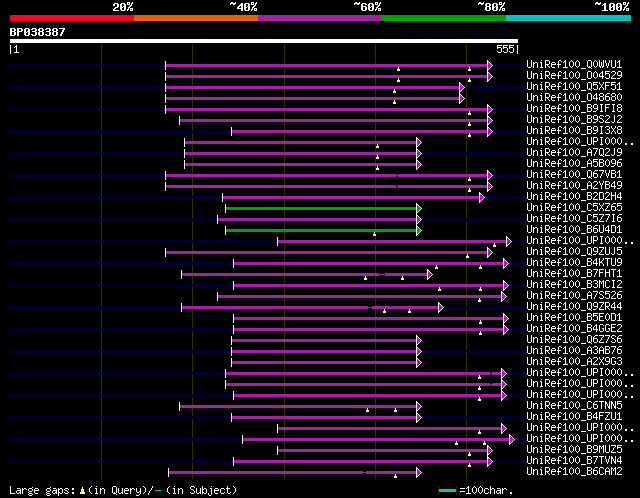Screen dimensions: 640x498
Task: Select the UniRef100_A2YB49 label
Action: (574, 186)
